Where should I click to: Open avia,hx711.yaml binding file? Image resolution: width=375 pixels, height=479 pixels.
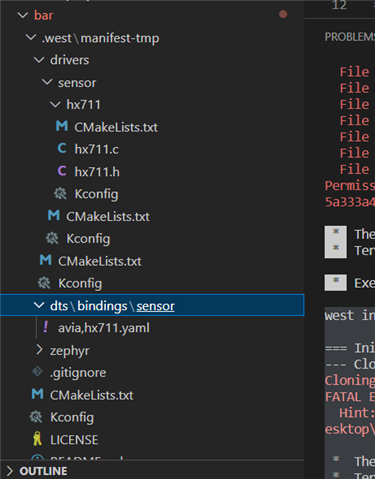104,328
